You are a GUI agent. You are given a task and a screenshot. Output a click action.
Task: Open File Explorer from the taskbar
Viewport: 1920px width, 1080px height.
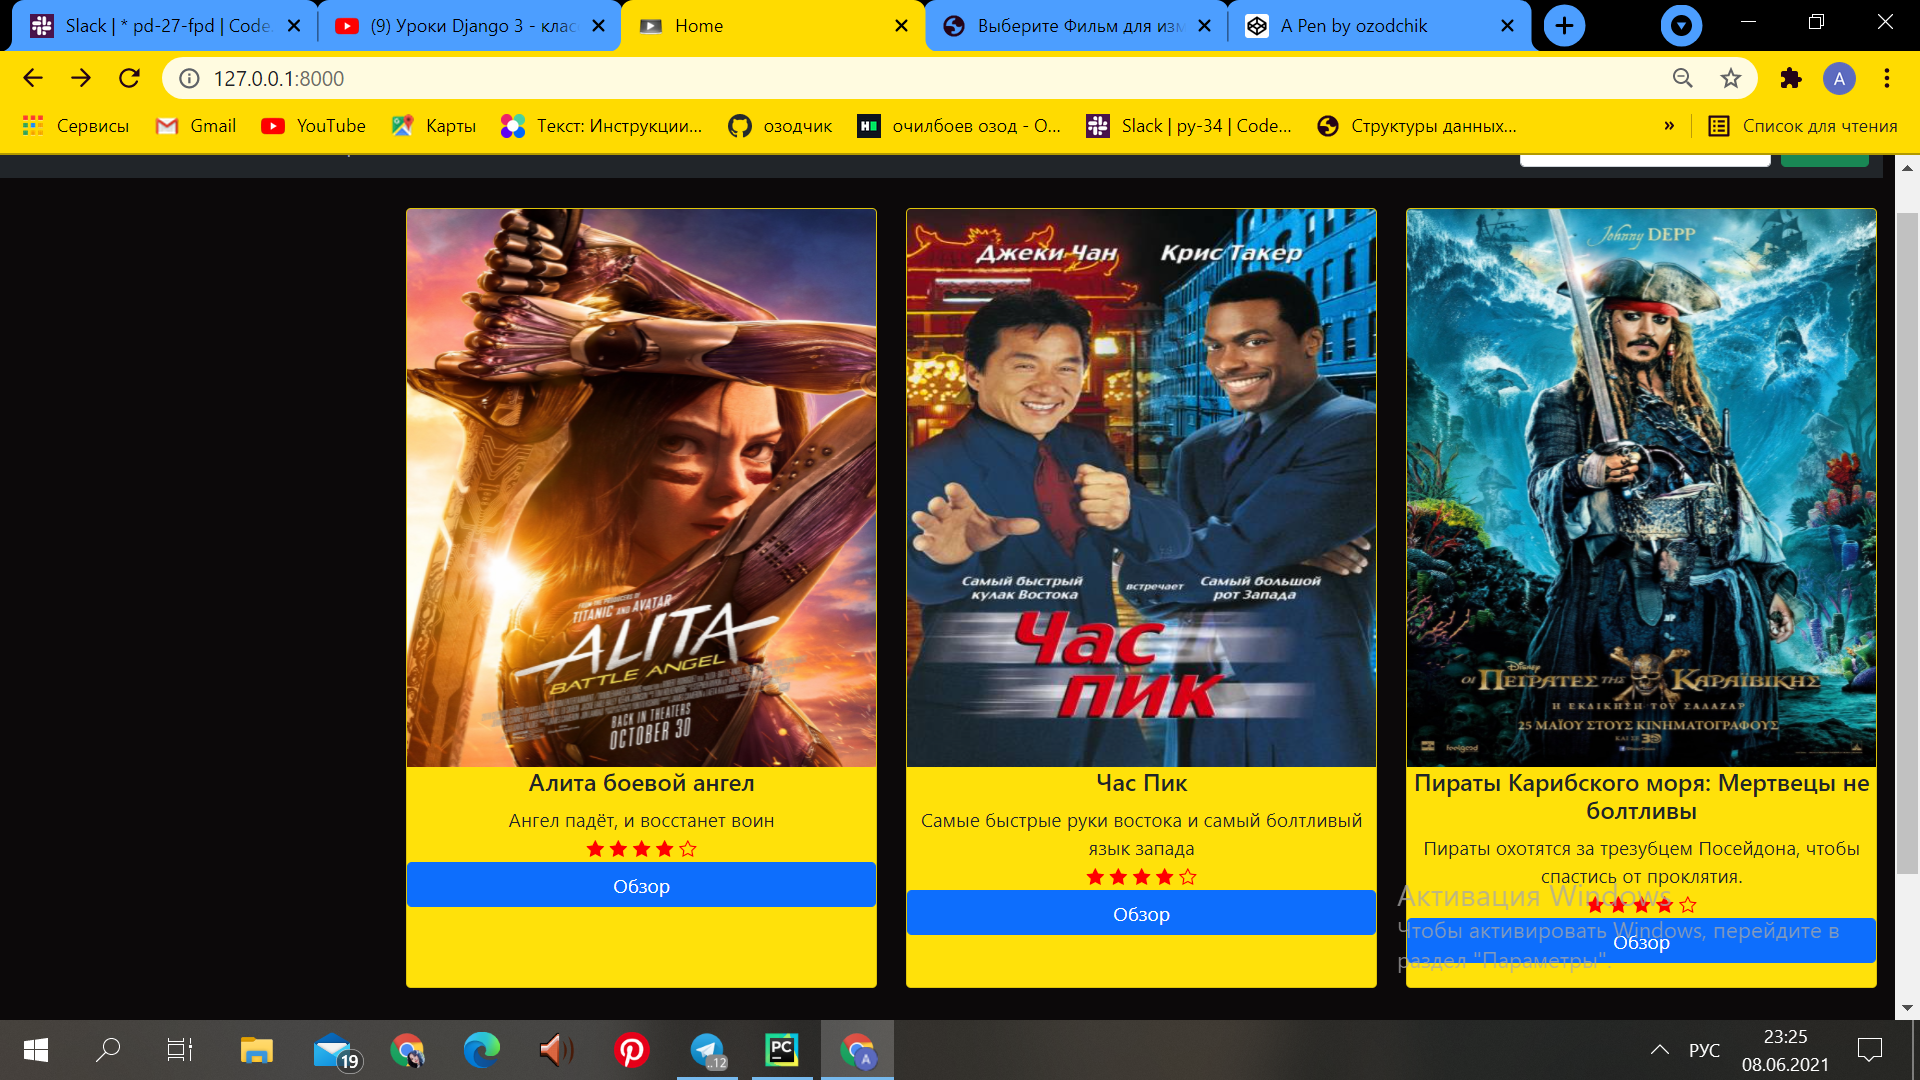[x=256, y=1050]
